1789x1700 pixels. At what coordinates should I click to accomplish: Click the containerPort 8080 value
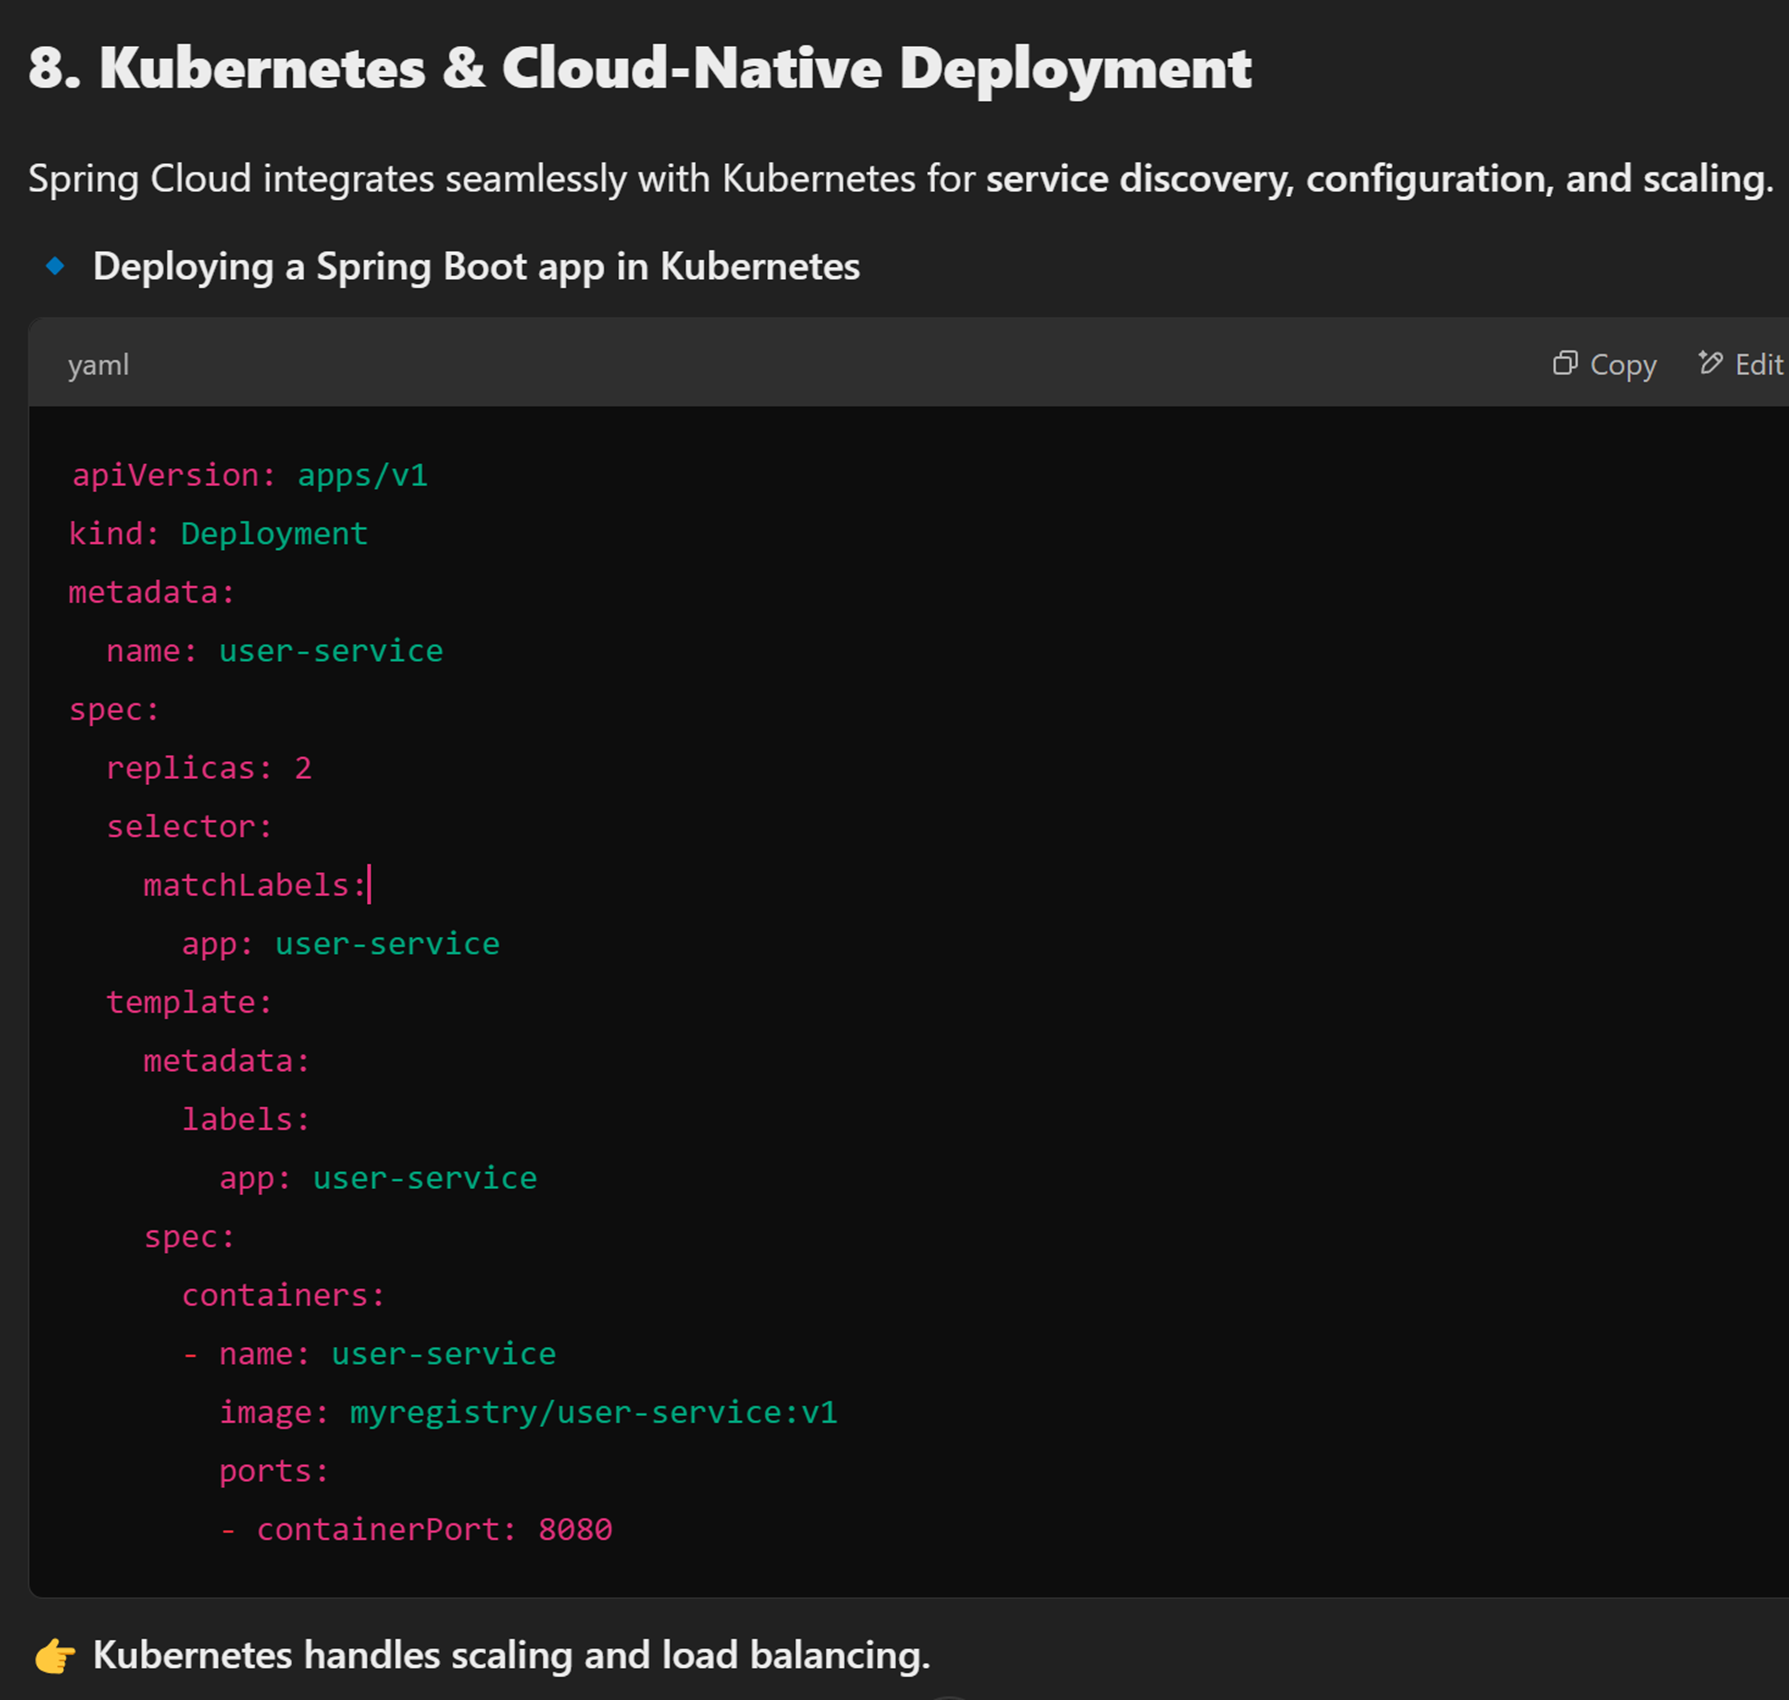tap(575, 1529)
